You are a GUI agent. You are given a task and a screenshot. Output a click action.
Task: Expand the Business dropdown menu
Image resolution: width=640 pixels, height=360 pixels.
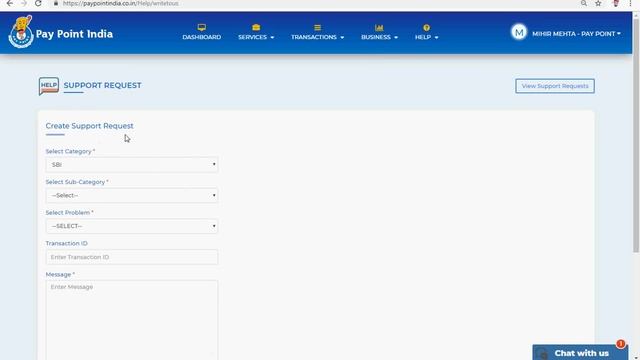click(x=379, y=37)
